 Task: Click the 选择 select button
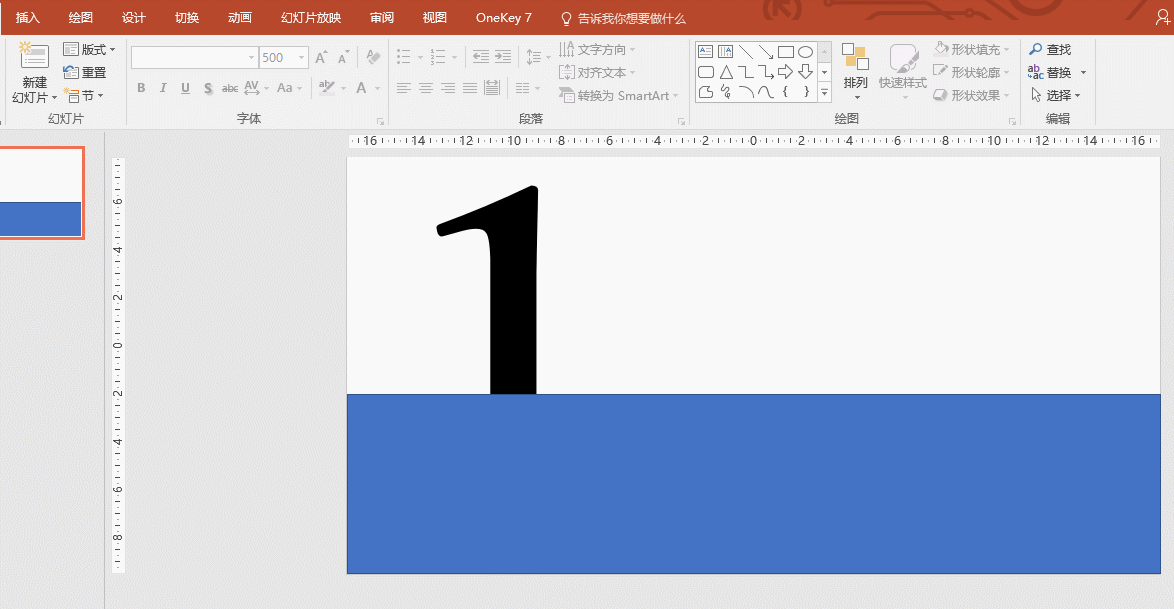pyautogui.click(x=1056, y=95)
